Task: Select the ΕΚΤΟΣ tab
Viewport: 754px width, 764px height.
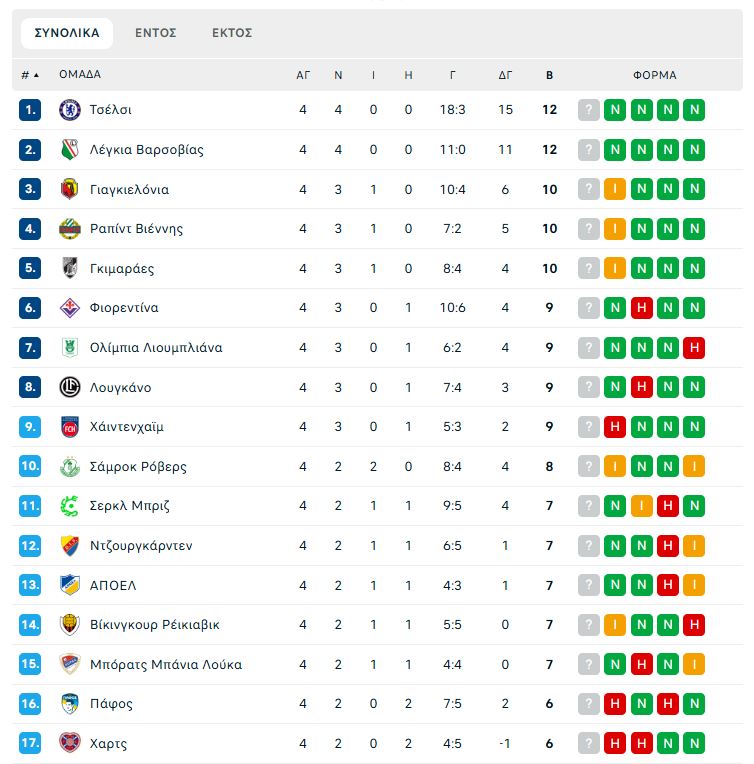Action: coord(232,33)
